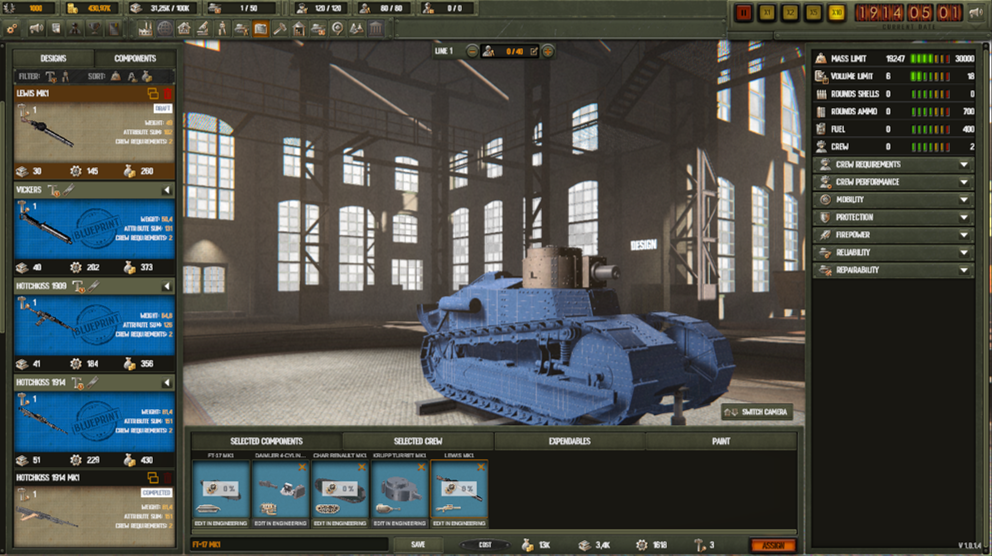The height and width of the screenshot is (556, 992).
Task: Expand the Crew Requirements panel
Action: click(x=893, y=164)
